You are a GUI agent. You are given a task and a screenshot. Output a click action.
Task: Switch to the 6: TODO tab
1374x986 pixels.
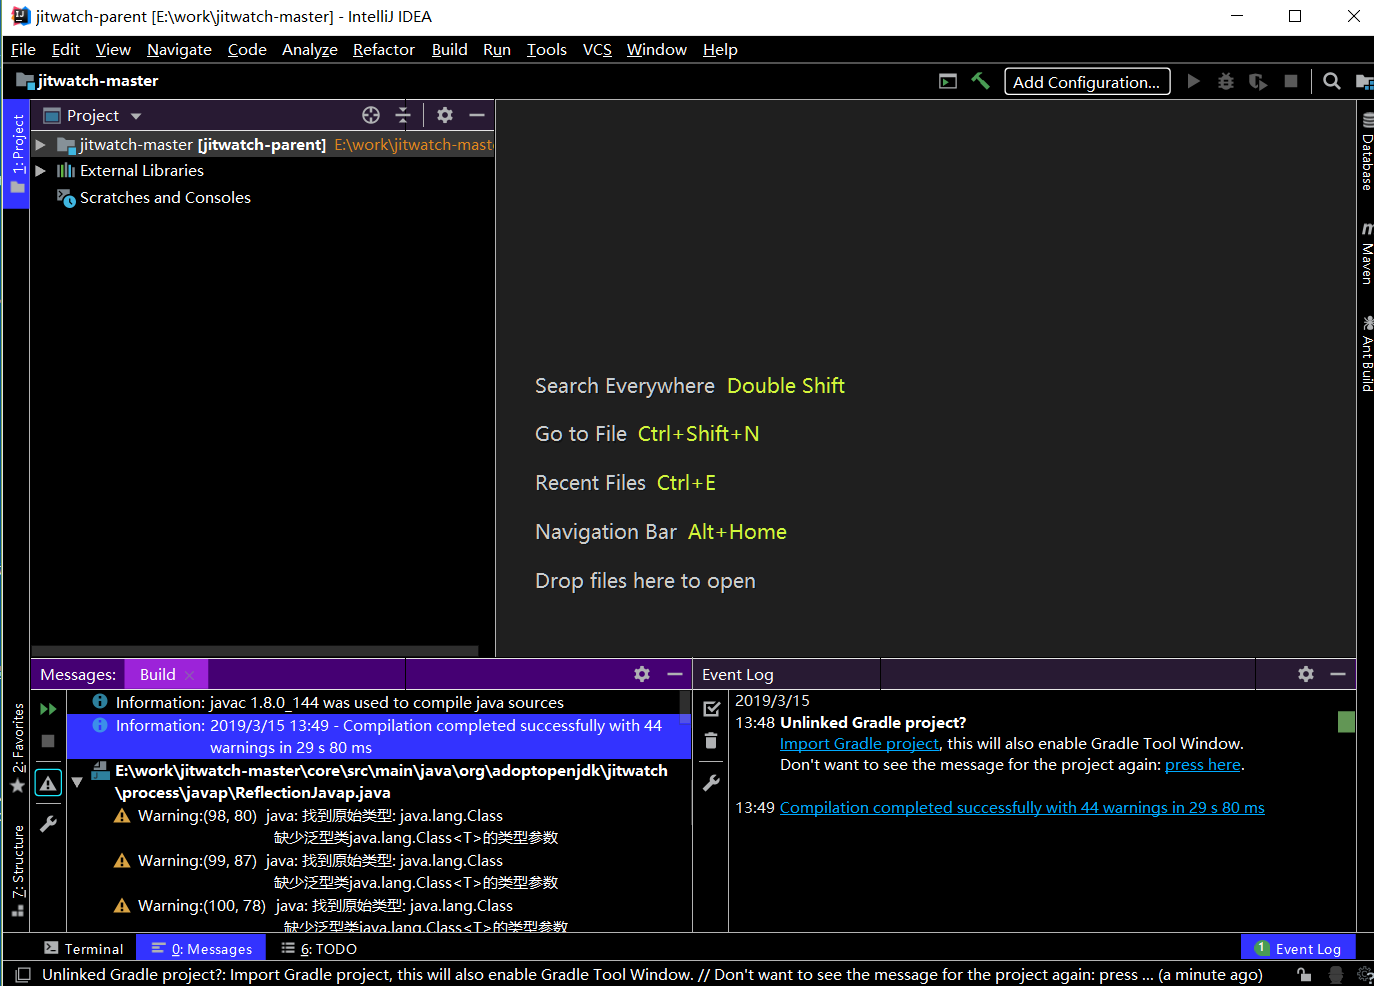319,948
